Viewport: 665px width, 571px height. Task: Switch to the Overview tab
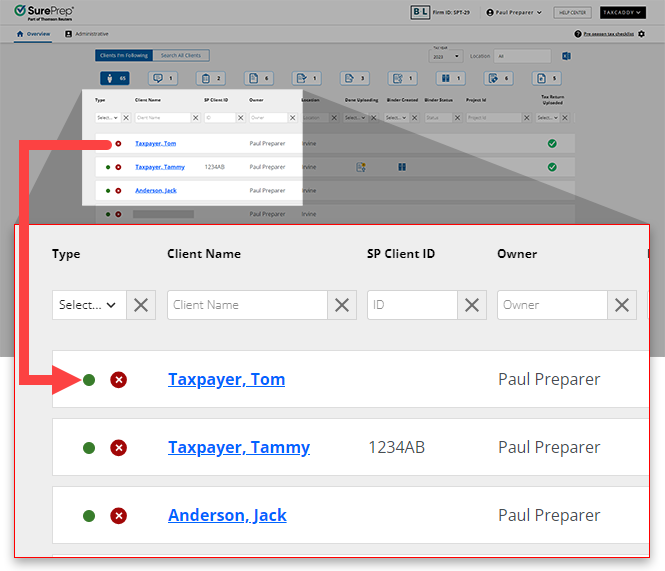(34, 34)
